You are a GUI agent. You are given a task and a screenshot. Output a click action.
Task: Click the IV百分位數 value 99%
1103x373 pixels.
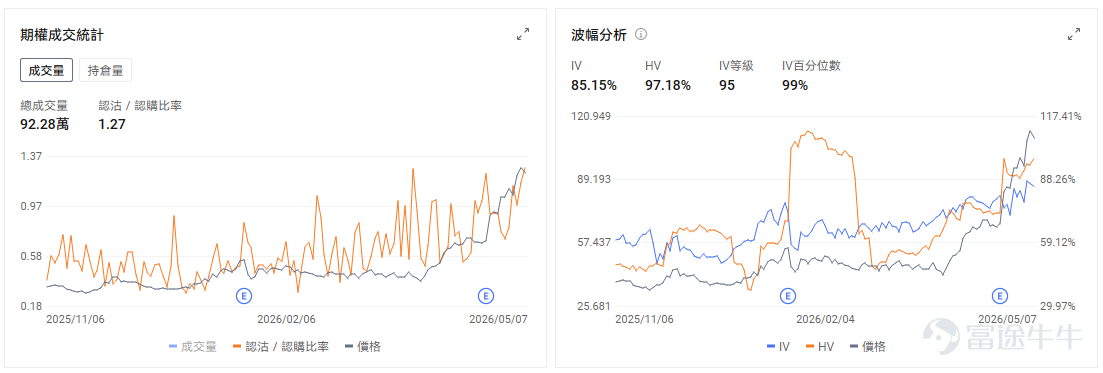pyautogui.click(x=795, y=85)
